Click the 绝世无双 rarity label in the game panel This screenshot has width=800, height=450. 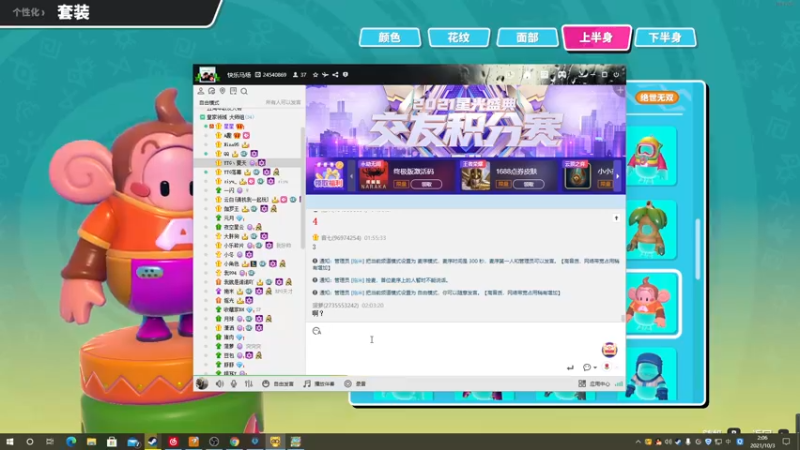click(x=657, y=97)
